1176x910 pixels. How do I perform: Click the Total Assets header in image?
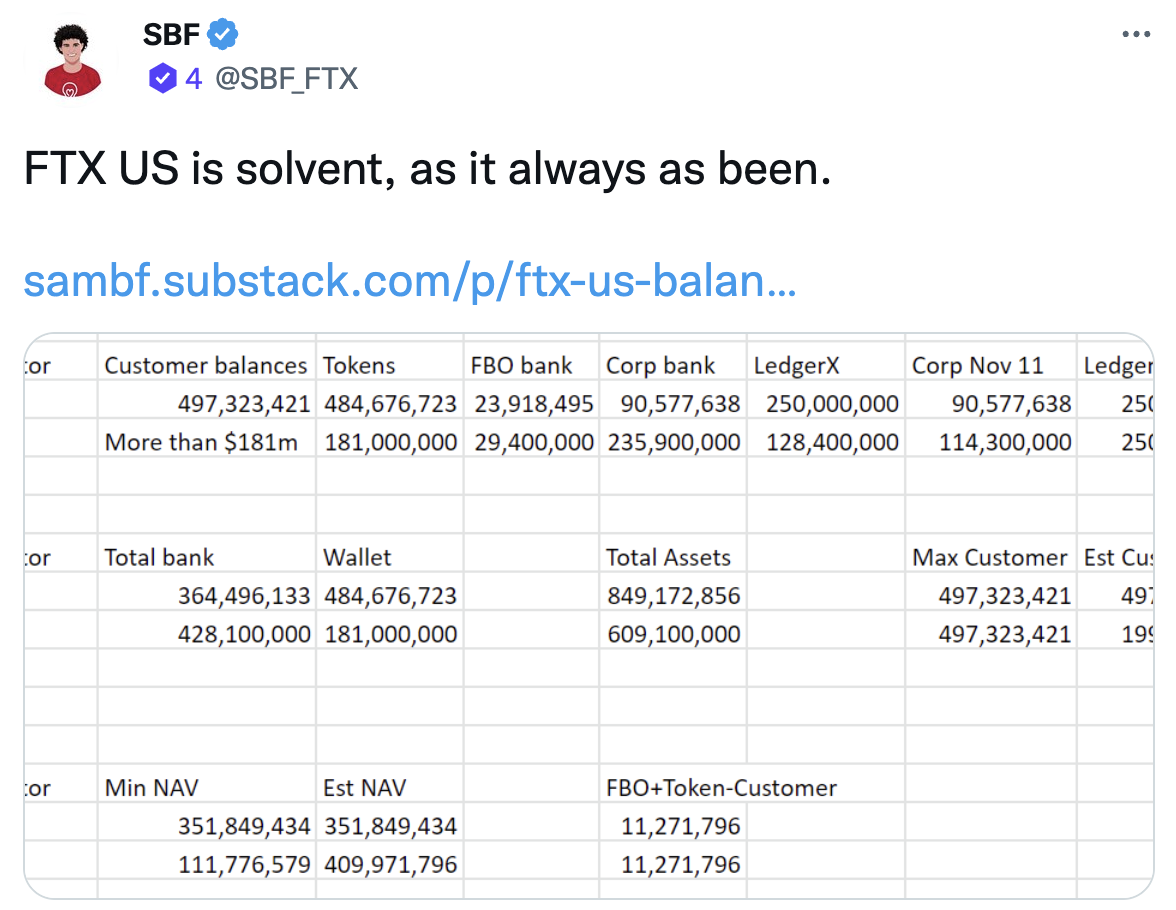point(668,557)
